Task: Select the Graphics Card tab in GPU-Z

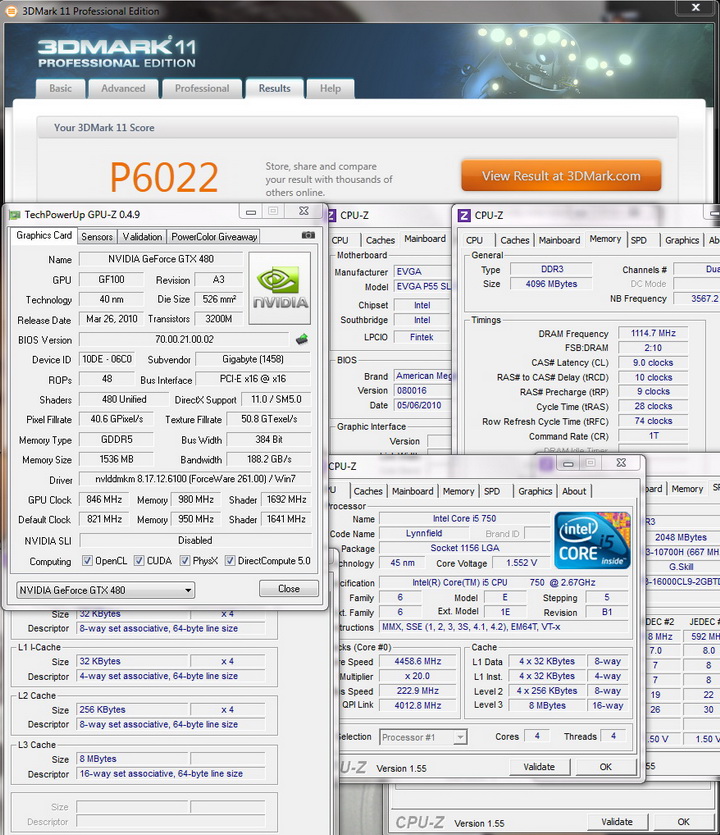Action: point(44,235)
